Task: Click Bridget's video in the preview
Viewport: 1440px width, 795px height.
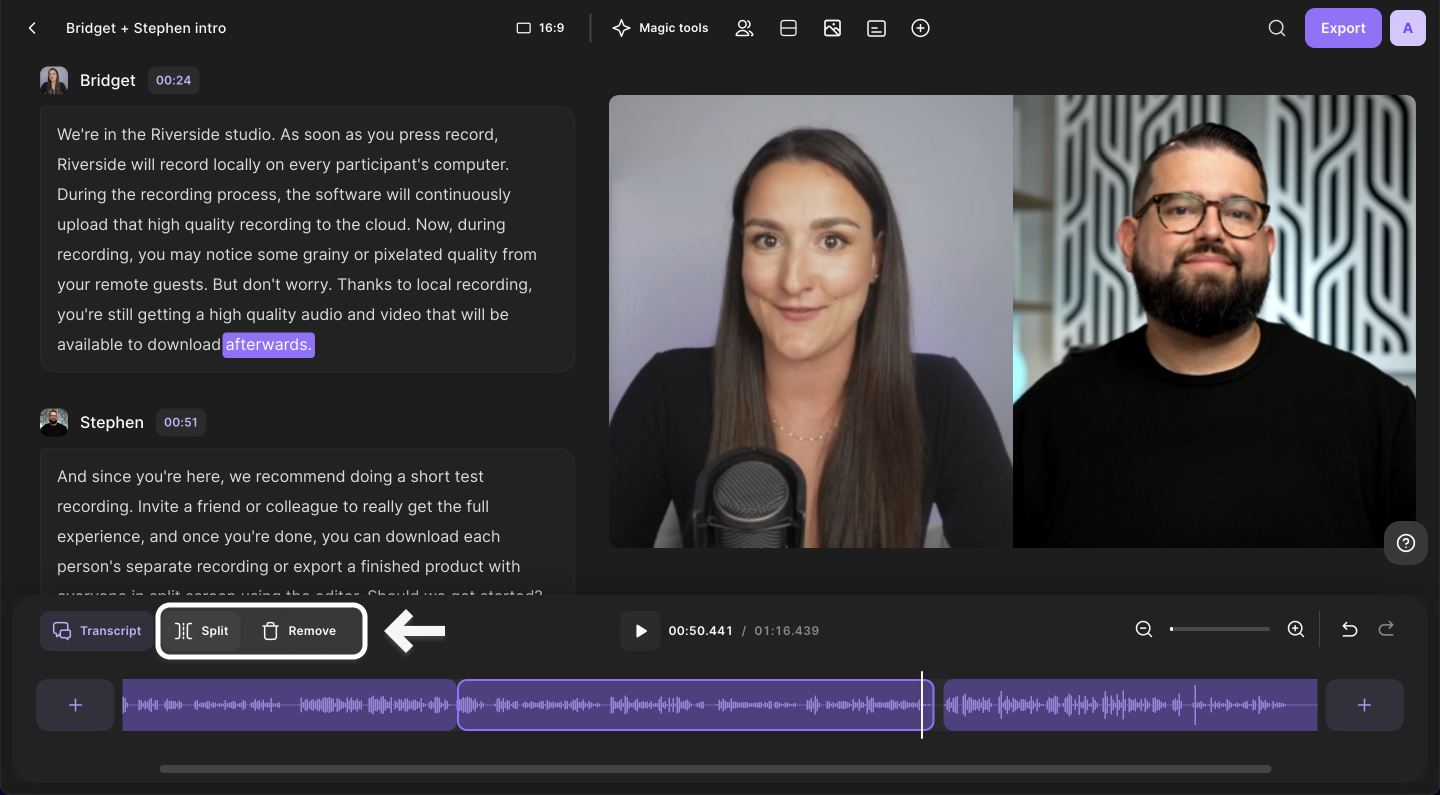Action: [x=811, y=321]
